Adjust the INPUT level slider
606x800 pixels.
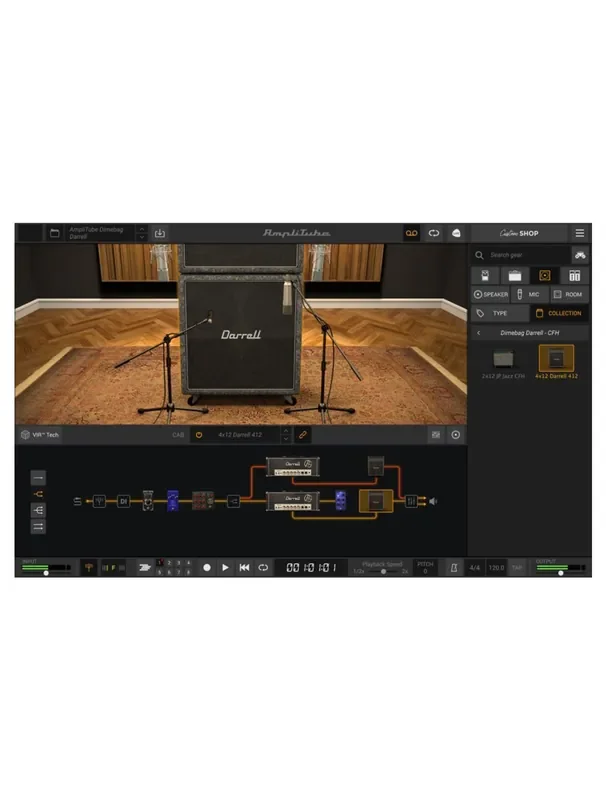tap(46, 573)
